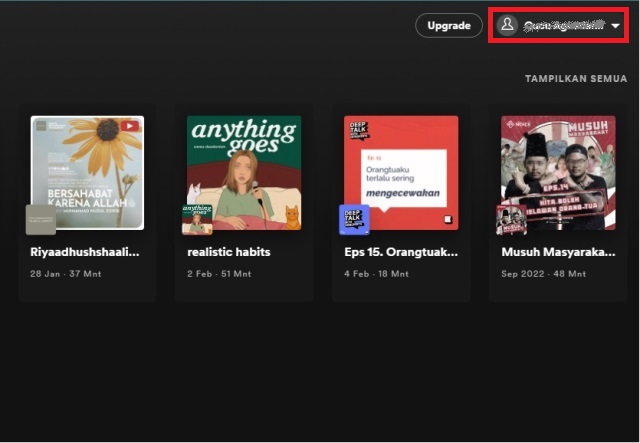Open the Deep Talk episode 15 cover
This screenshot has width=640, height=443.
(x=401, y=173)
